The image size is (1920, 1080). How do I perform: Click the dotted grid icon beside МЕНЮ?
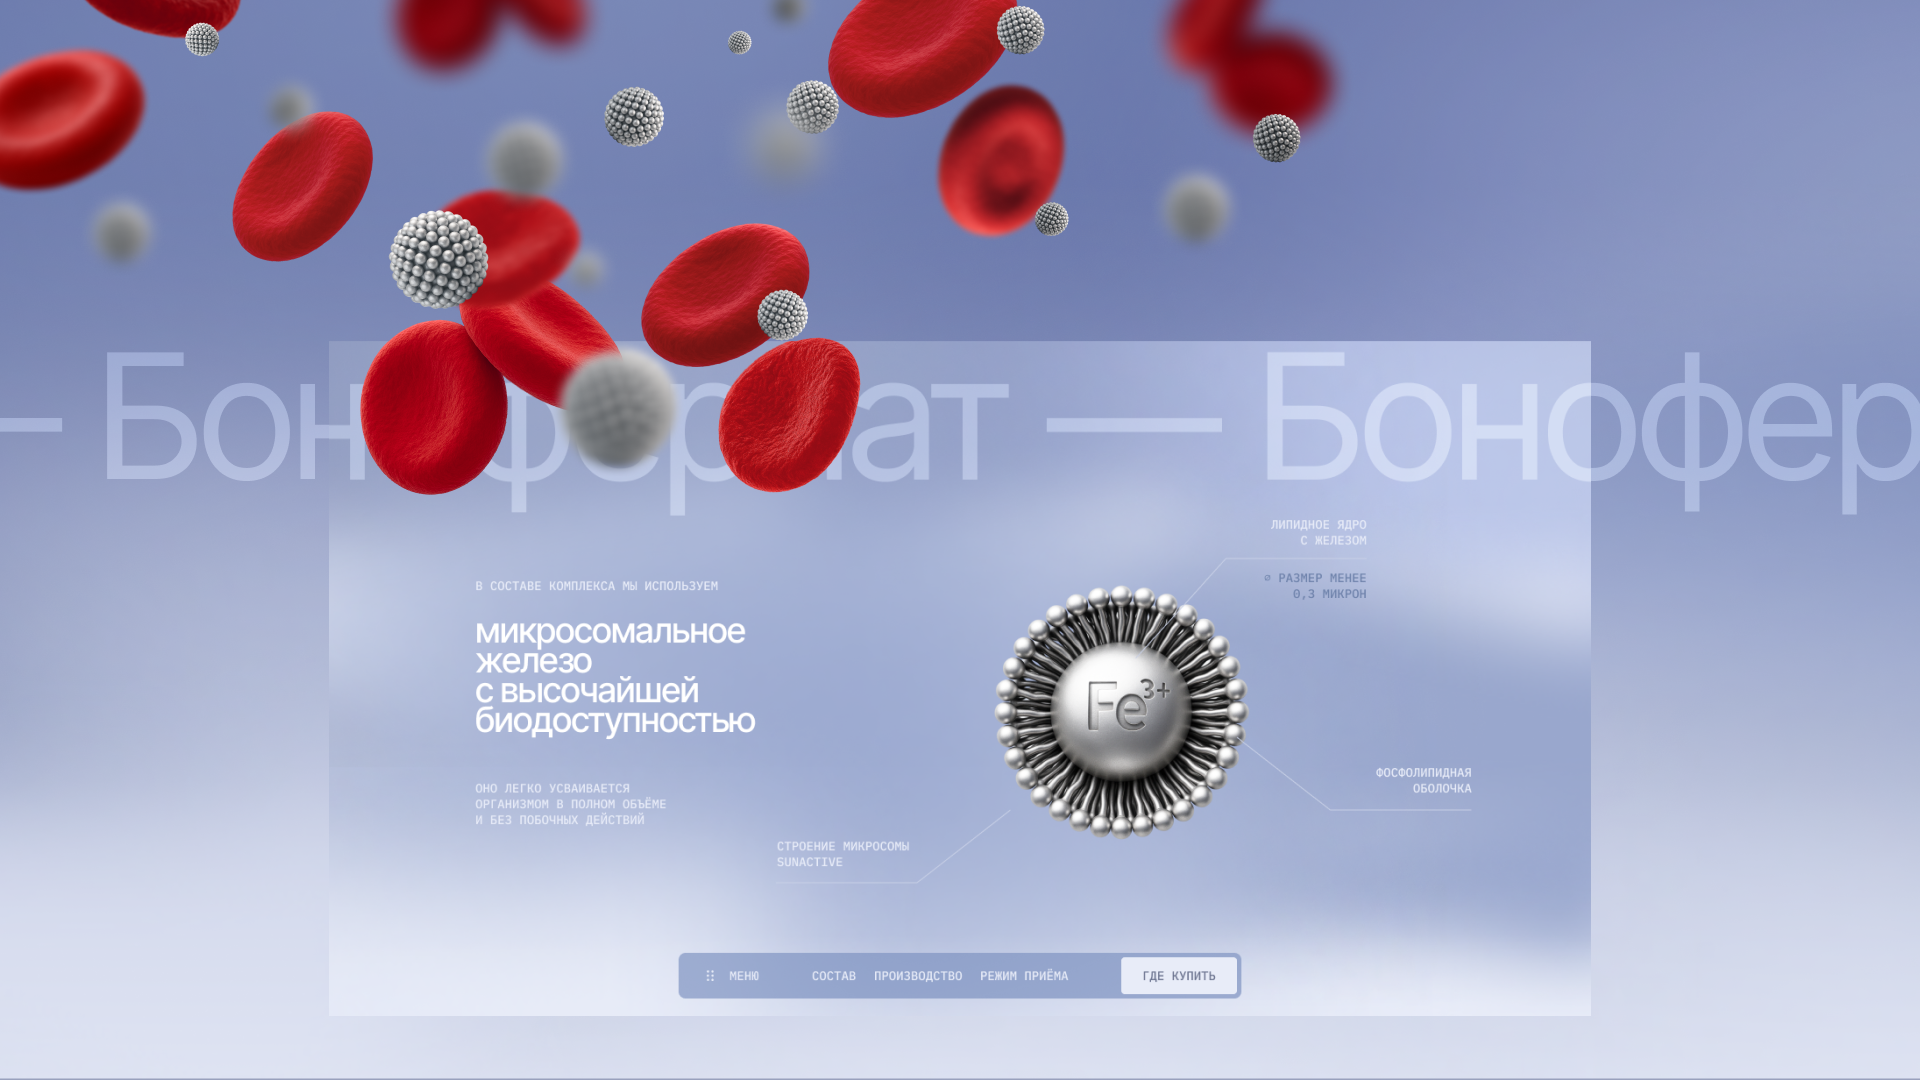click(710, 976)
